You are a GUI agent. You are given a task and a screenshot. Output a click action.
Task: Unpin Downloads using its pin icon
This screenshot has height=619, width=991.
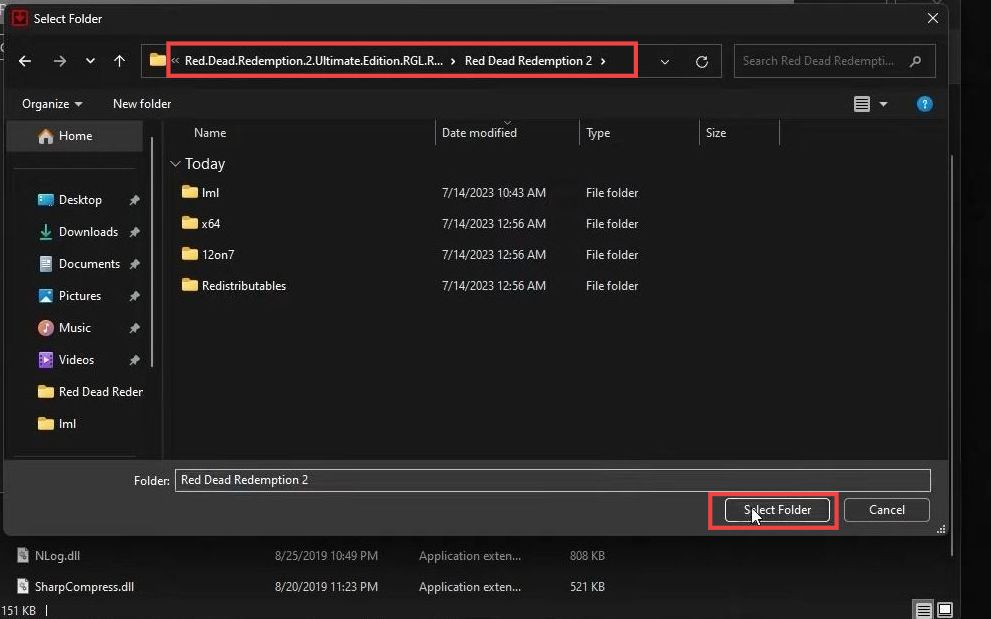pyautogui.click(x=135, y=233)
